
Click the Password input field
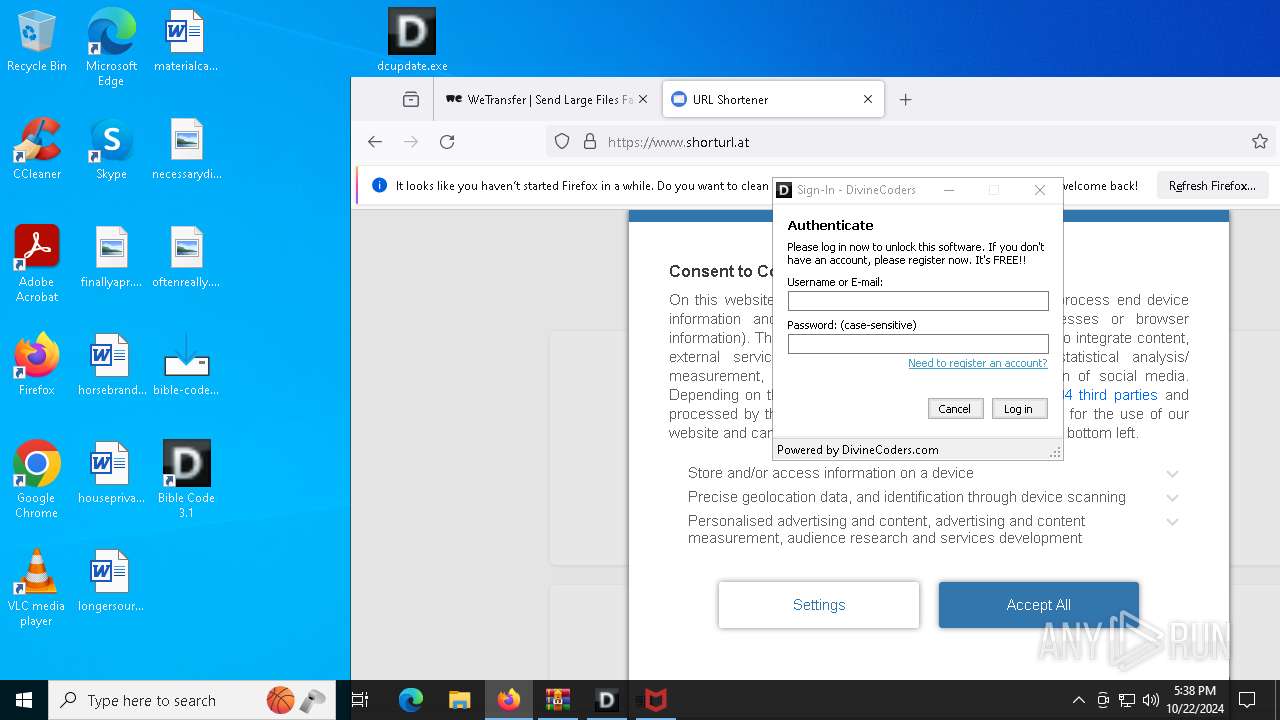(918, 344)
